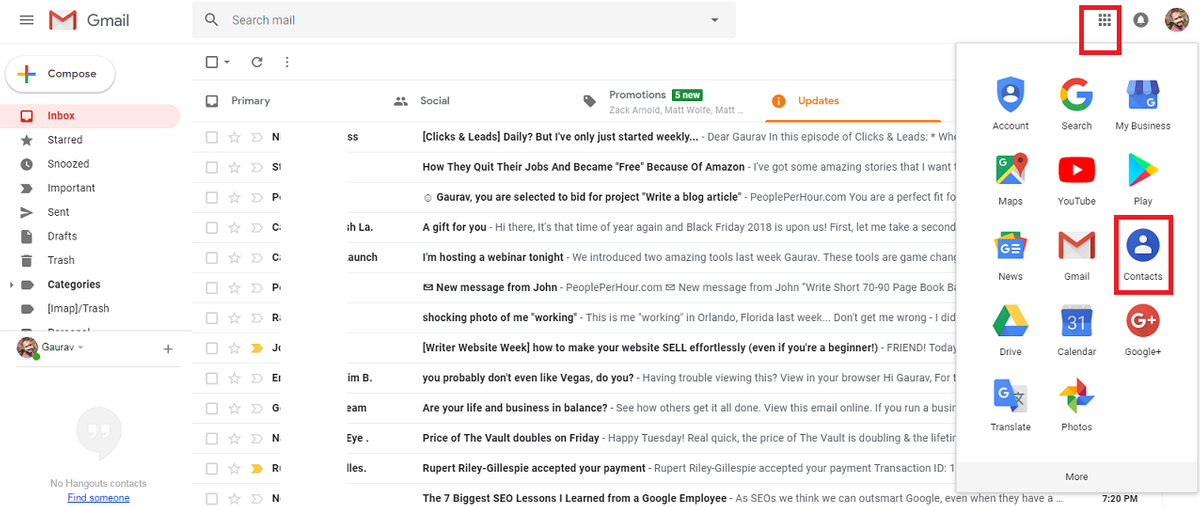This screenshot has width=1200, height=507.
Task: Check the select-all mail checkbox
Action: [212, 62]
